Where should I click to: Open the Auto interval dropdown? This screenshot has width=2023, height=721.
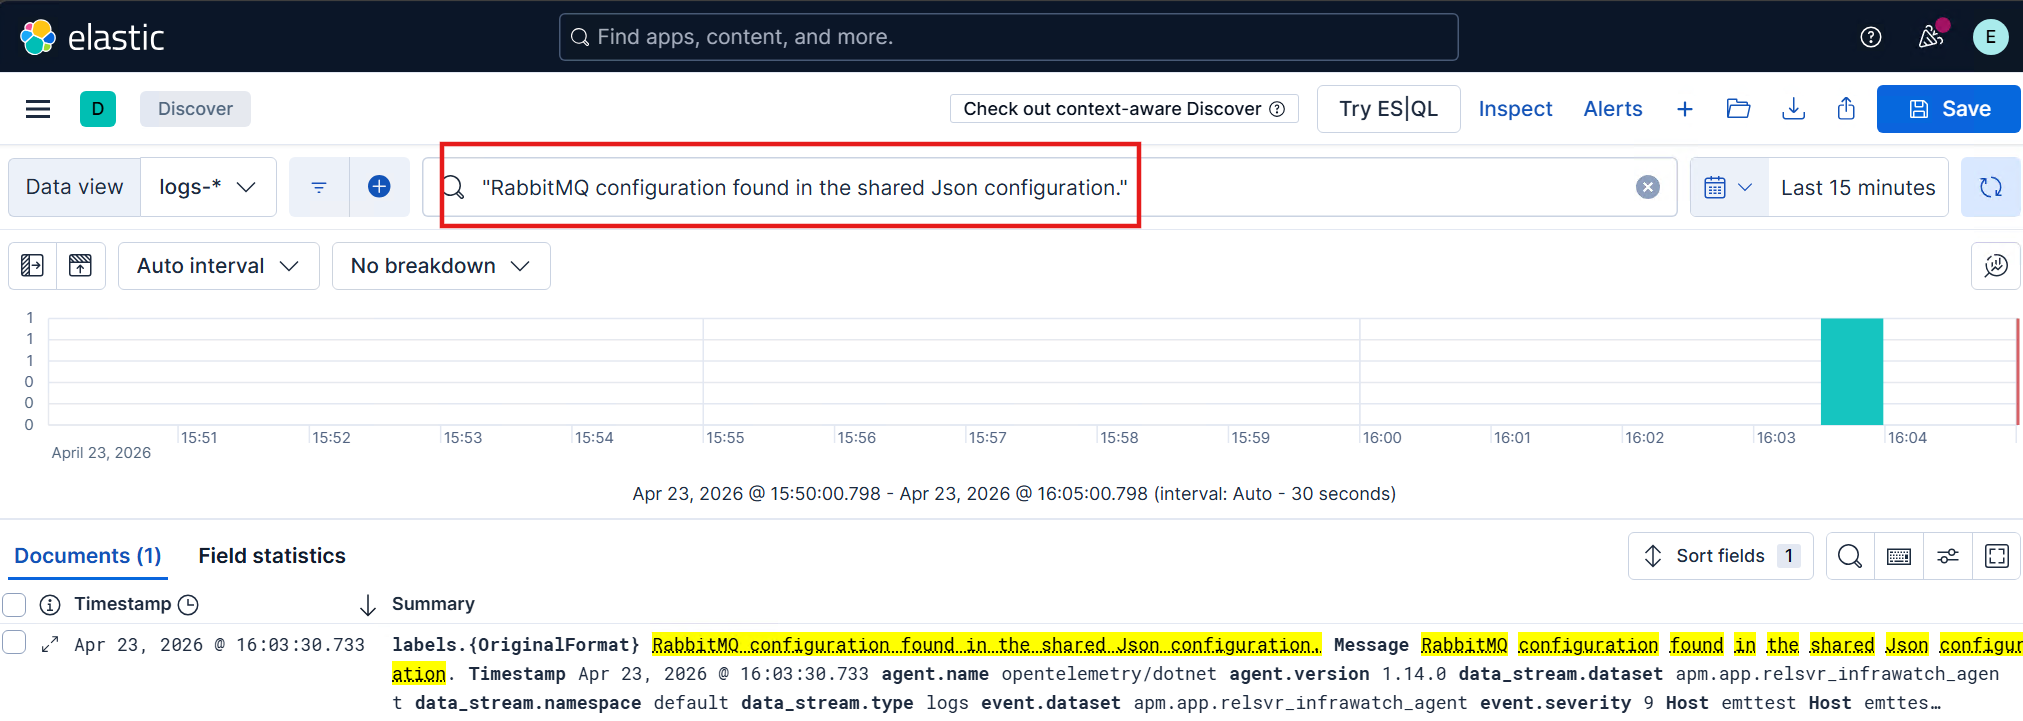pyautogui.click(x=219, y=266)
